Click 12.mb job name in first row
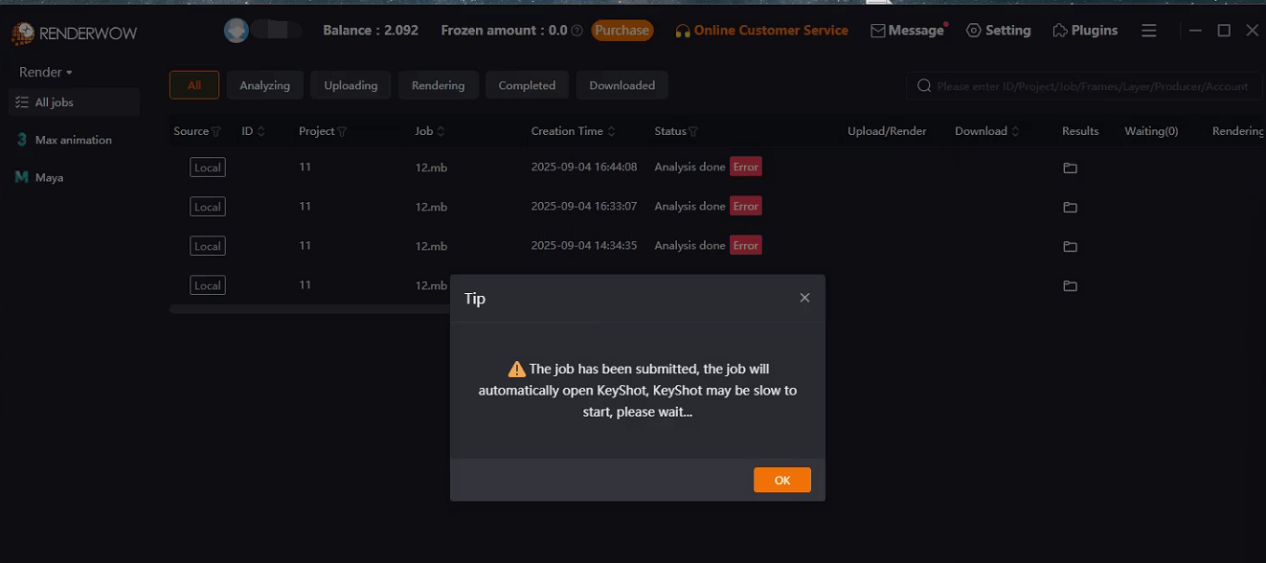Screen dimensions: 1266x563 [431, 167]
